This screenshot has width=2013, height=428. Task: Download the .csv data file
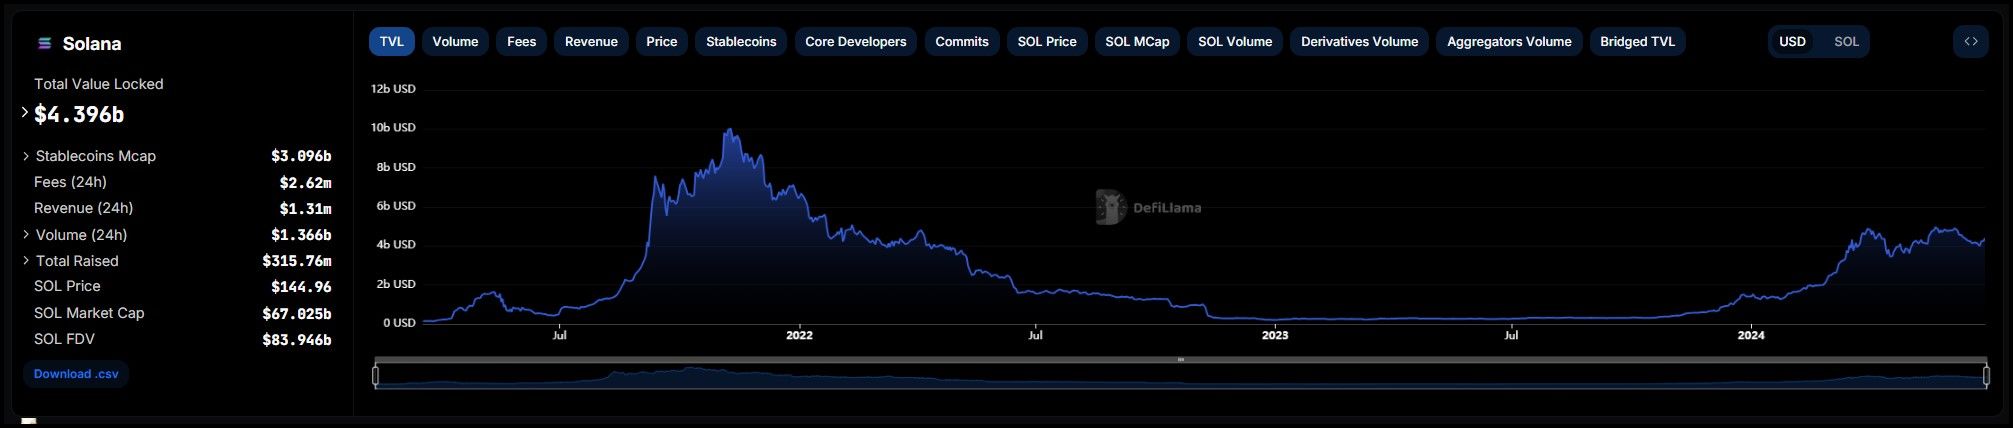coord(76,374)
